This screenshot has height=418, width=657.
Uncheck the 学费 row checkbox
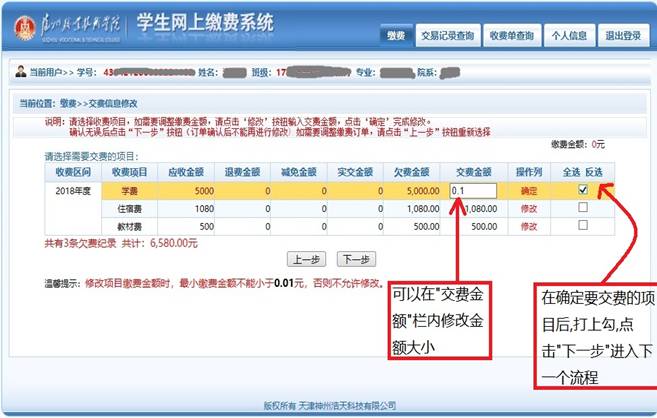pyautogui.click(x=582, y=190)
